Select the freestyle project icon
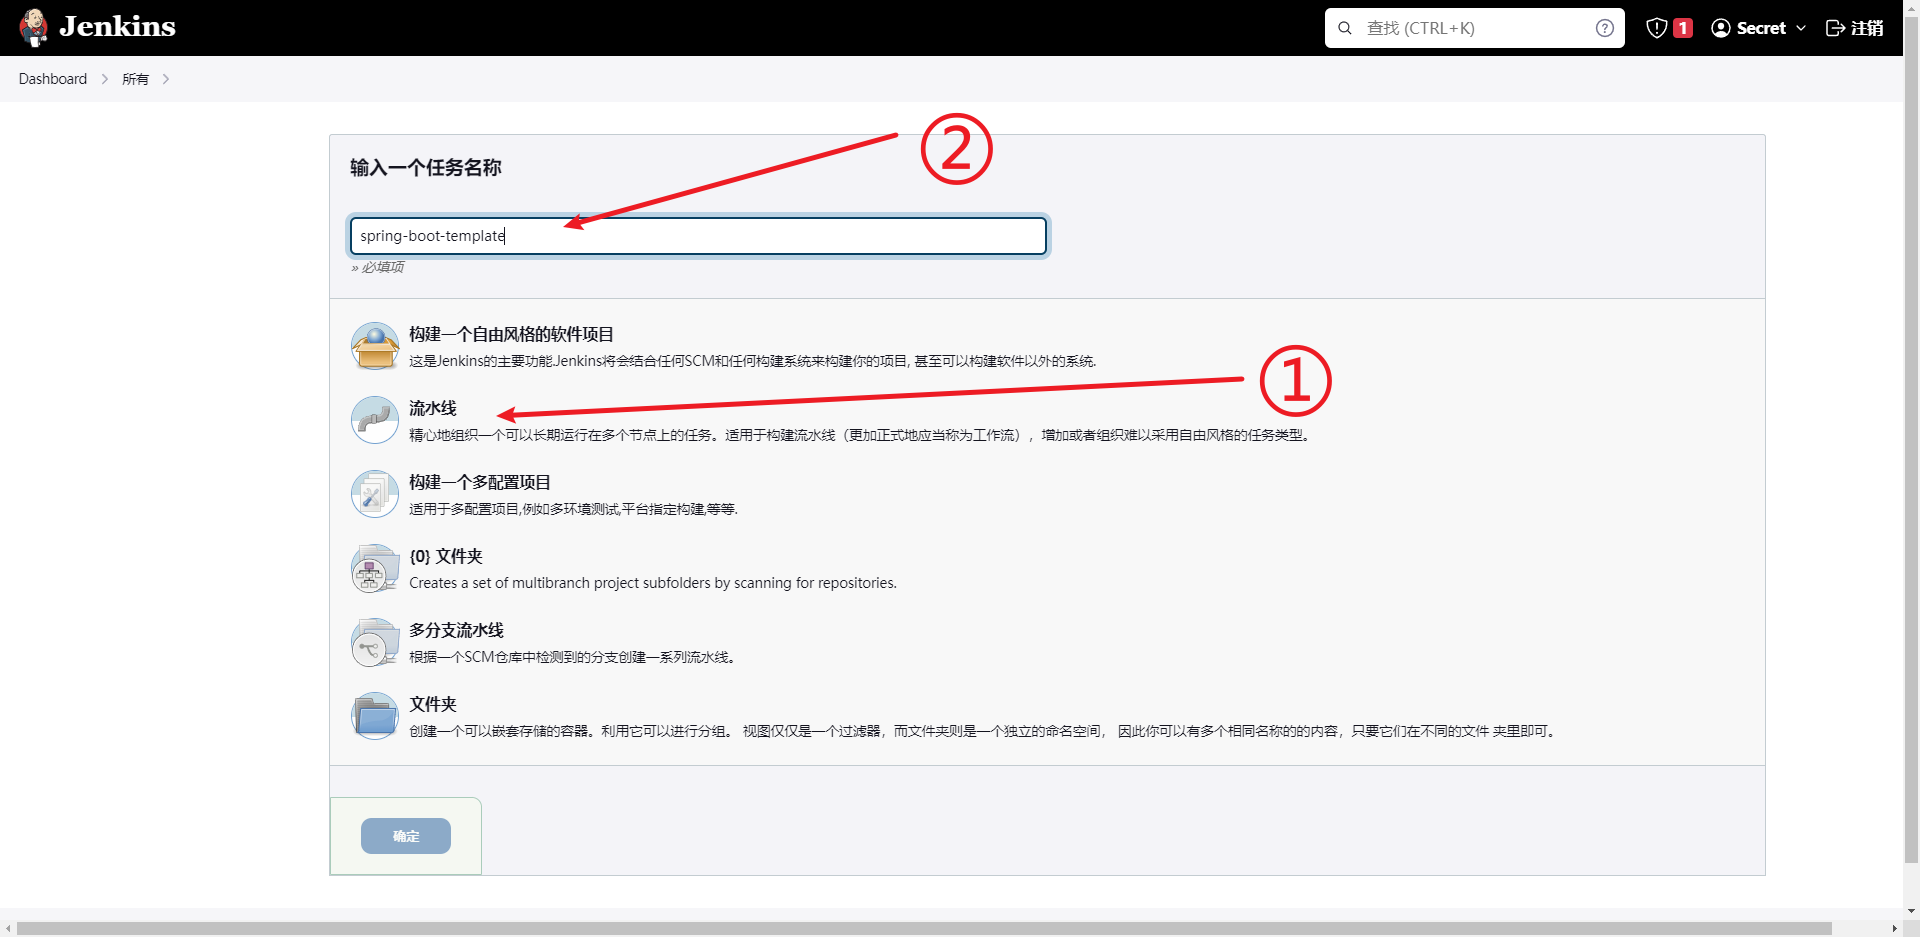This screenshot has height=937, width=1920. [x=375, y=346]
